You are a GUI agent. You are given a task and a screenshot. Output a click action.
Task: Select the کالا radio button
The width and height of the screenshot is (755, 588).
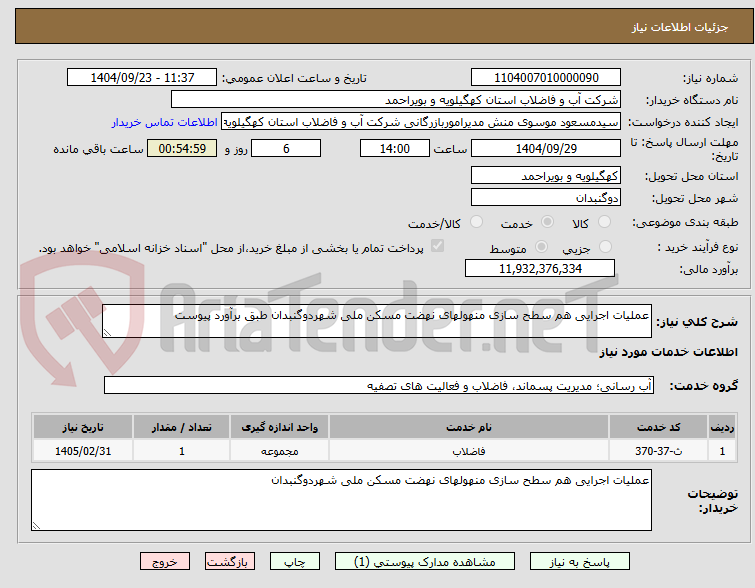click(604, 222)
